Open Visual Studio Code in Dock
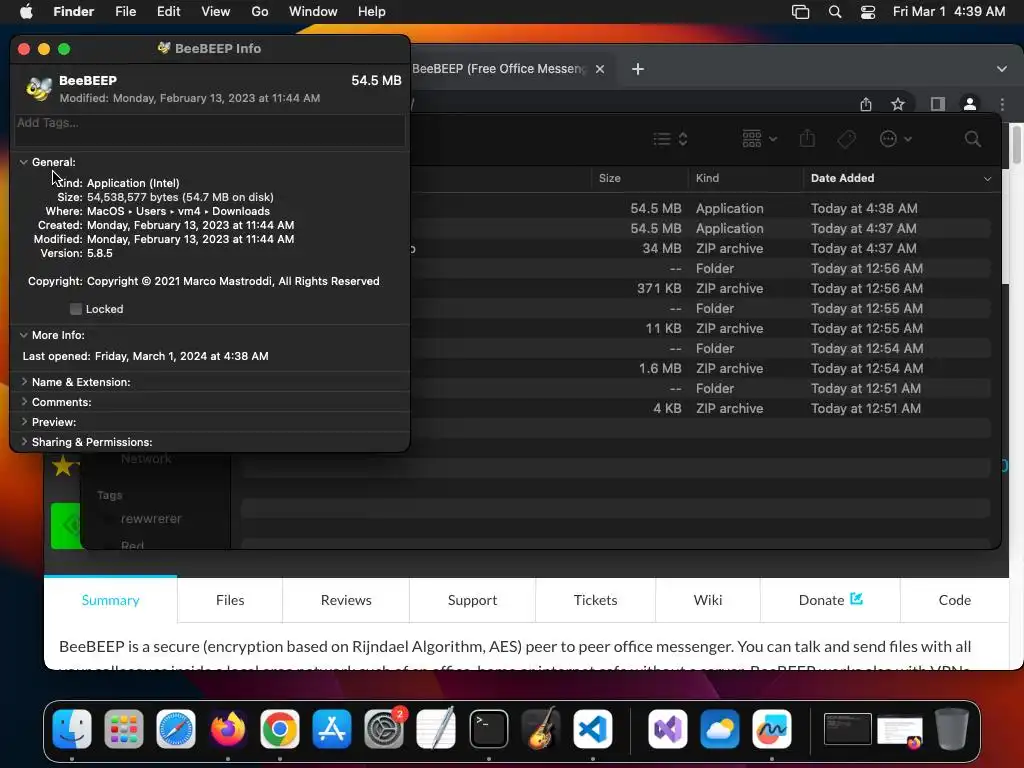This screenshot has height=768, width=1024. pyautogui.click(x=593, y=729)
